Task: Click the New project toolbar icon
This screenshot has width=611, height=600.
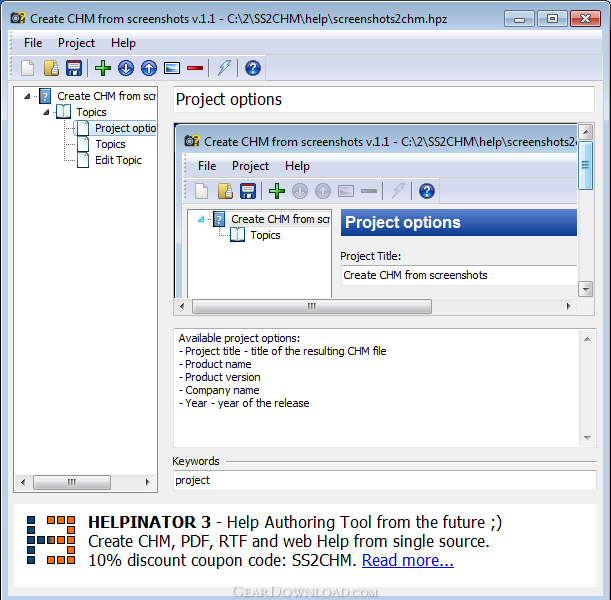Action: (27, 68)
